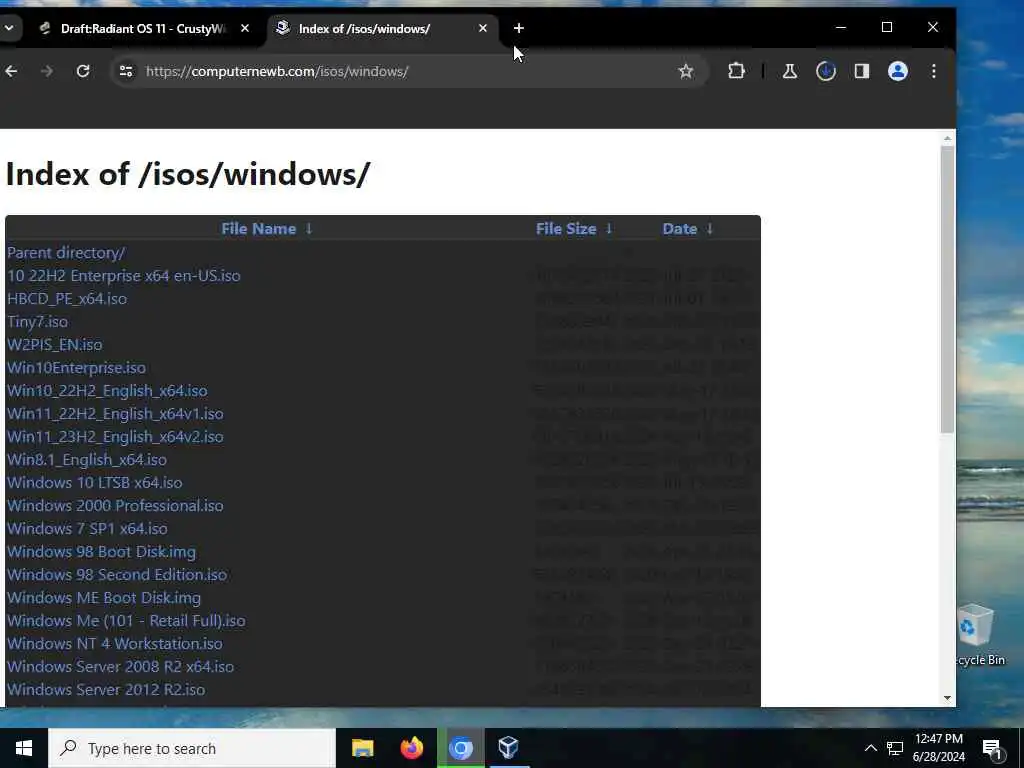Image resolution: width=1024 pixels, height=768 pixels.
Task: Sort listing by Date
Action: pyautogui.click(x=679, y=229)
